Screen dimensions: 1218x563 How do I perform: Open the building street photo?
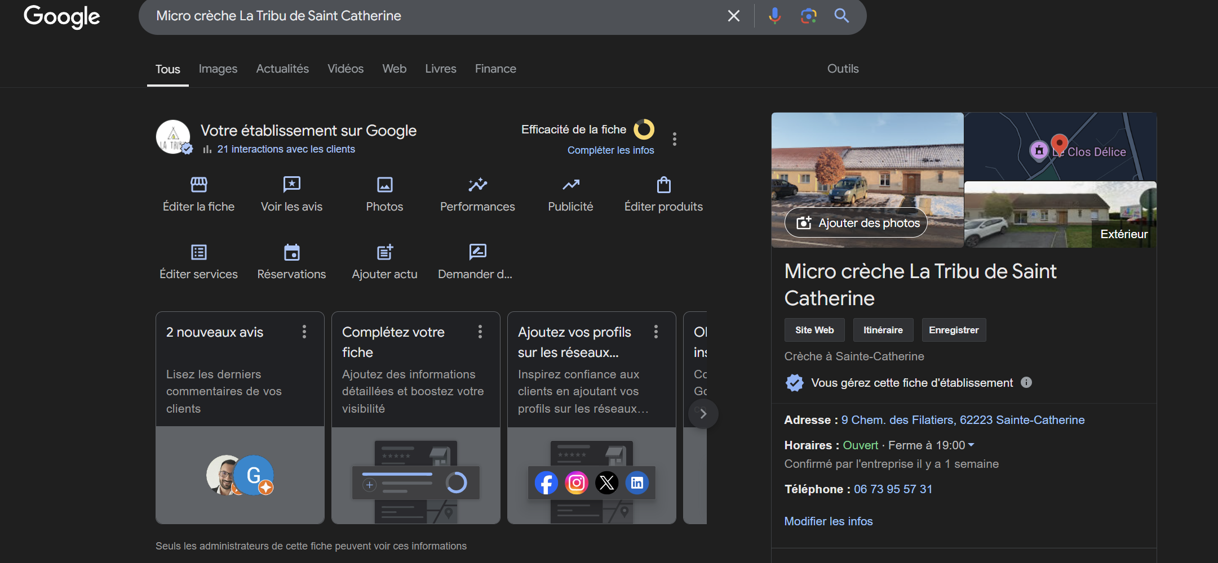tap(867, 179)
